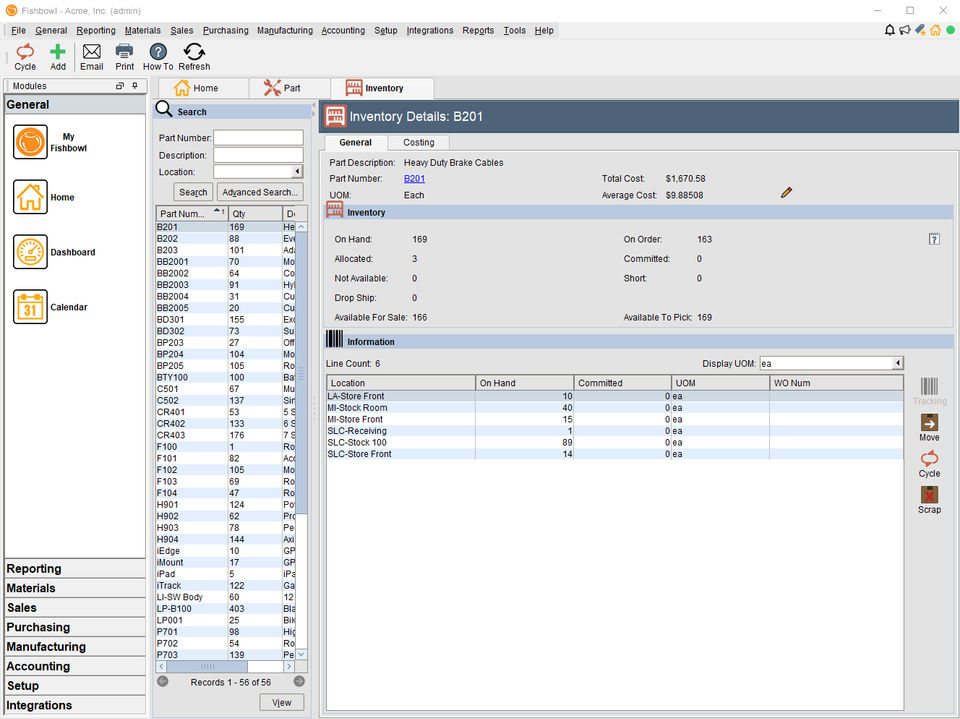This screenshot has height=719, width=960.
Task: Click the part list horizontal scrollbar
Action: 207,666
